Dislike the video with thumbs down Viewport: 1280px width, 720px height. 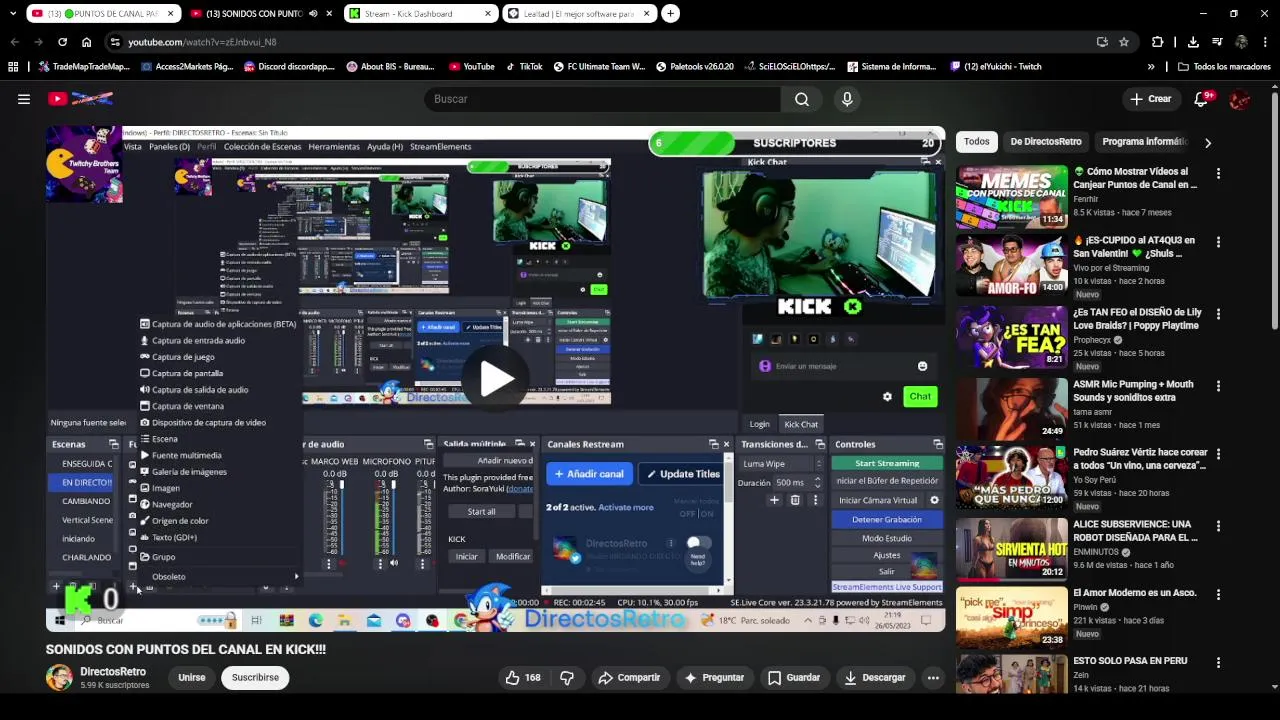tap(567, 677)
